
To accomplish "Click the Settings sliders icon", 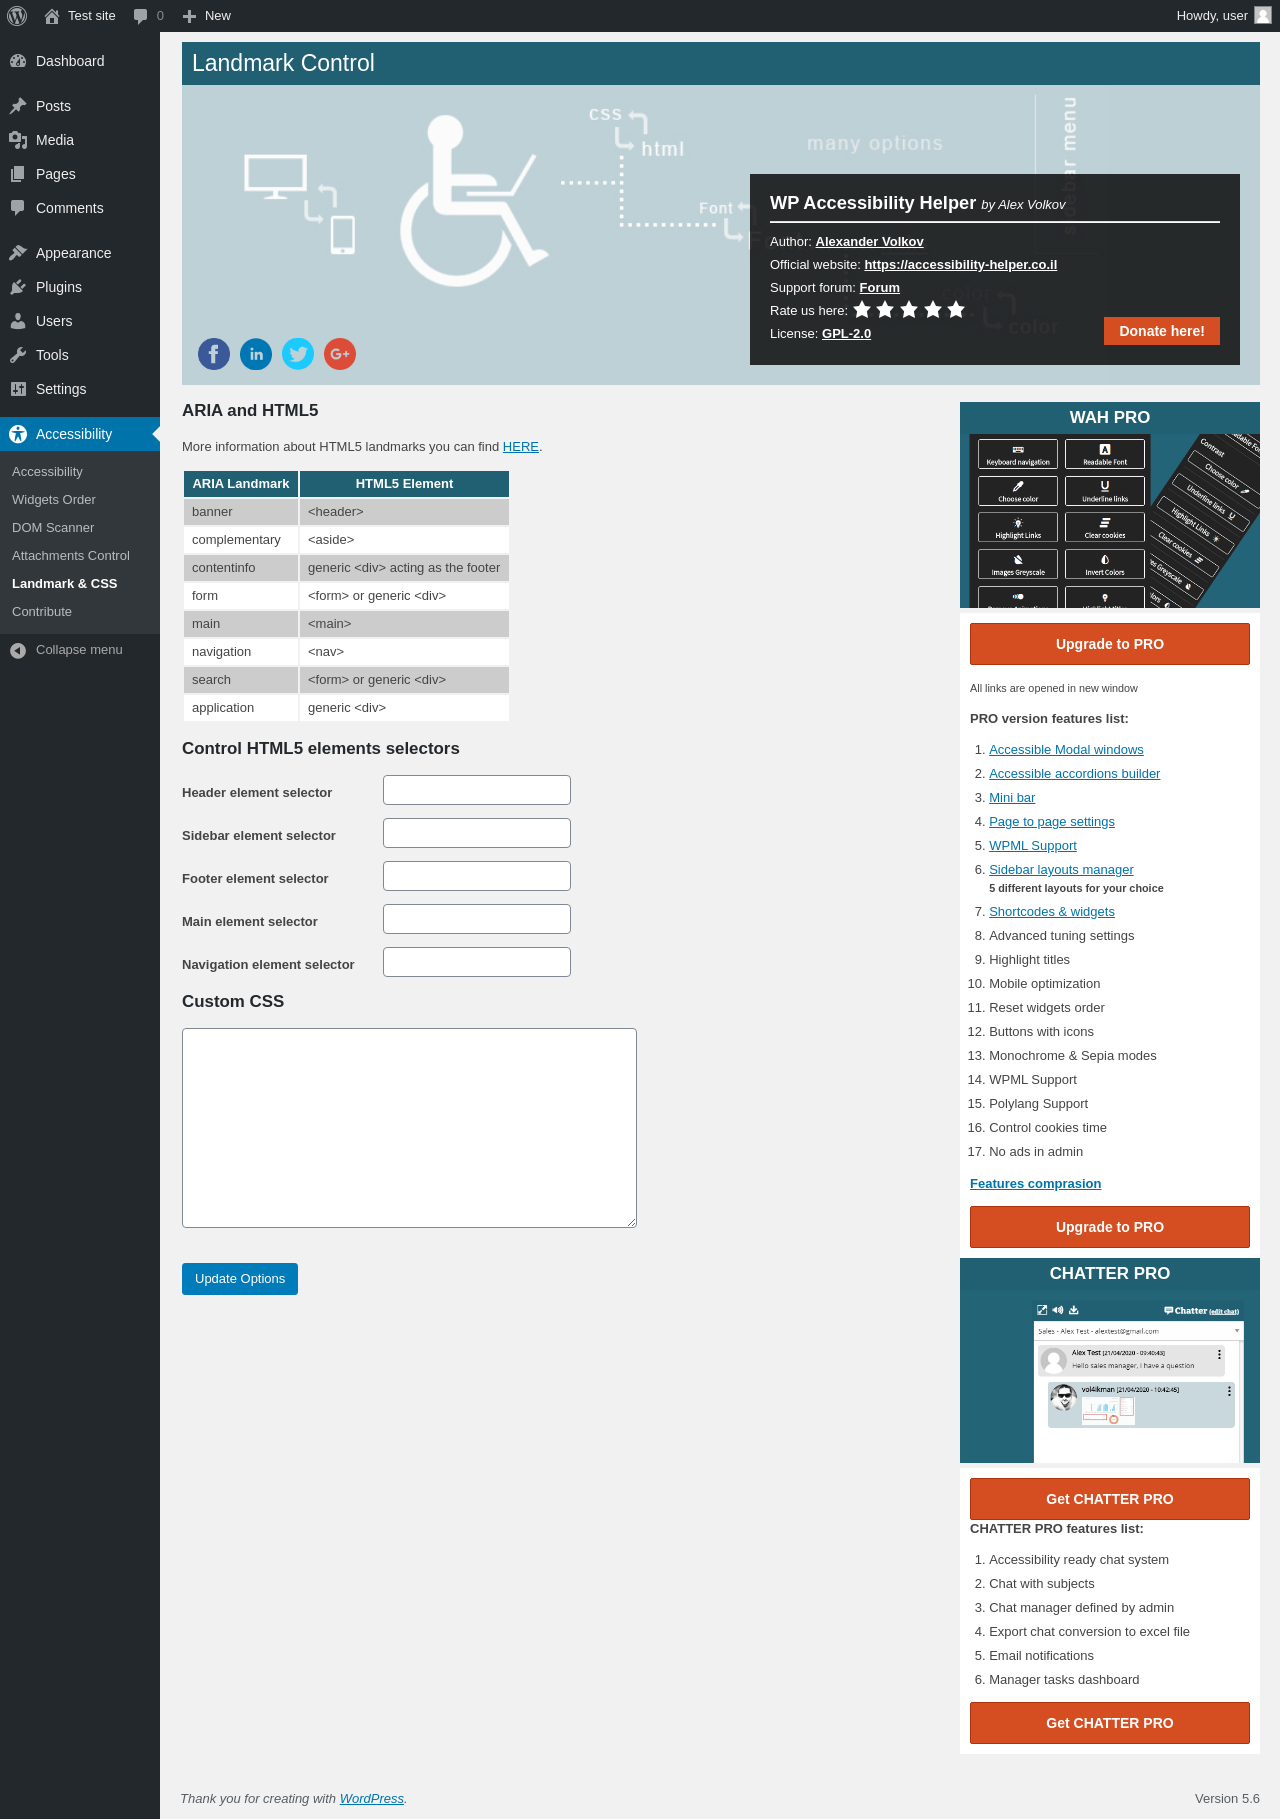I will coord(18,389).
